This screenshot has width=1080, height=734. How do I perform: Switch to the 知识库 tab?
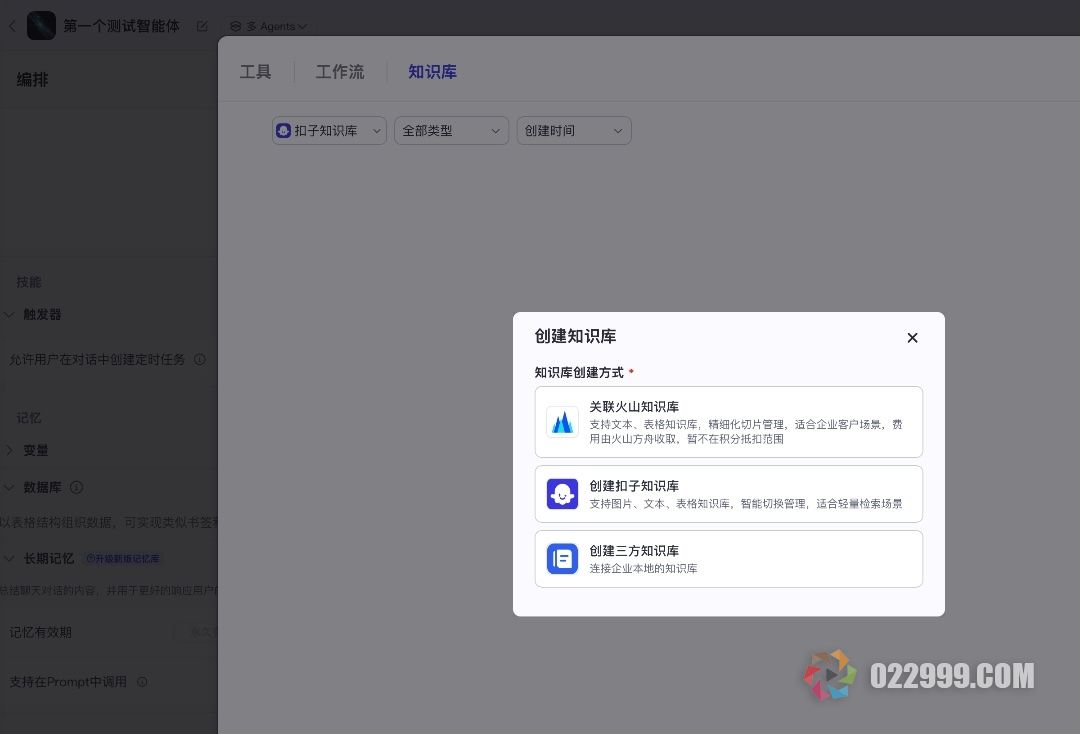coord(433,72)
